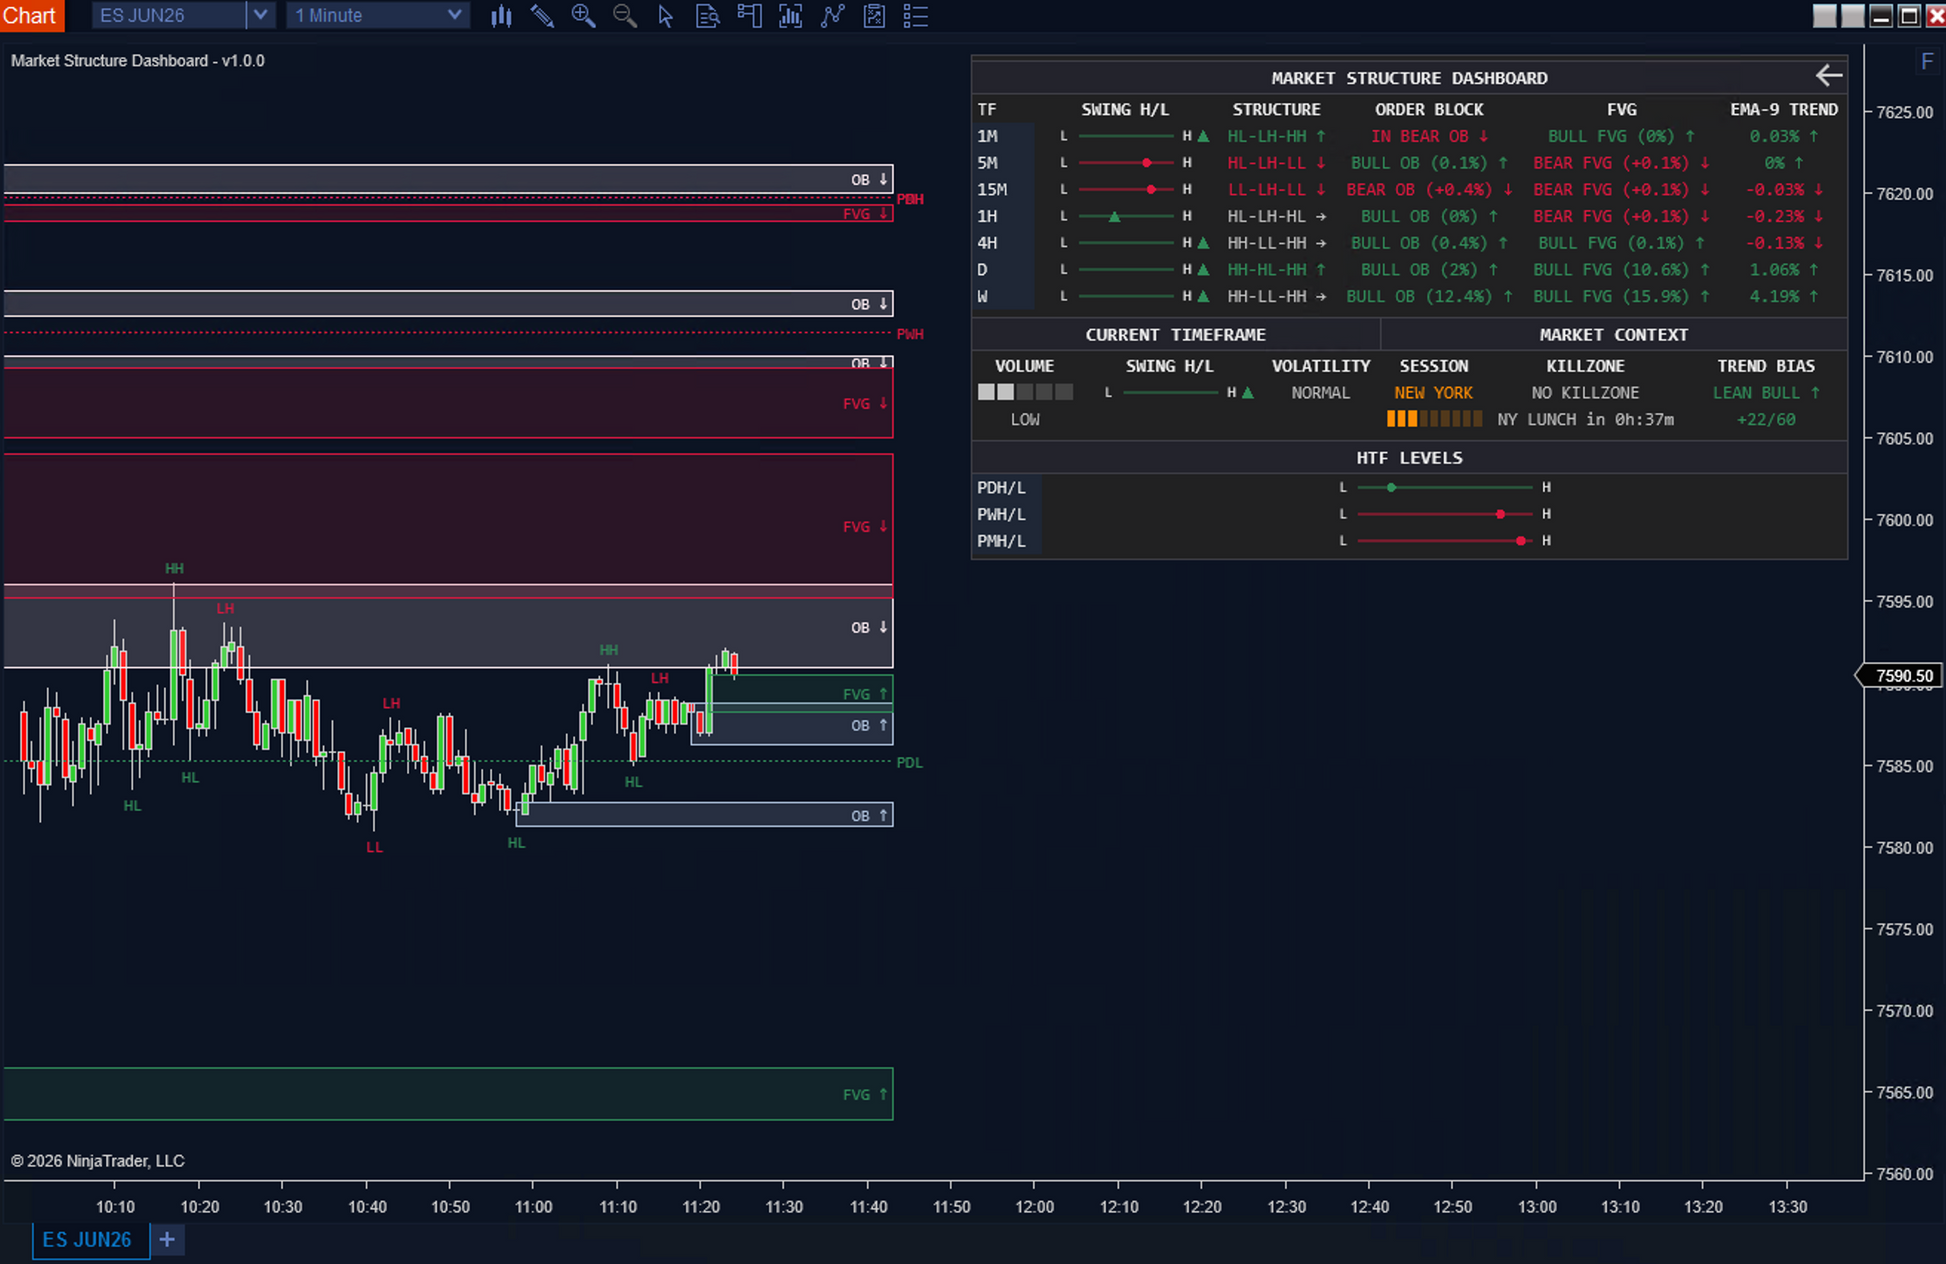The height and width of the screenshot is (1264, 1946).
Task: Click the BULL OB (0.1%) cell
Action: pos(1429,163)
